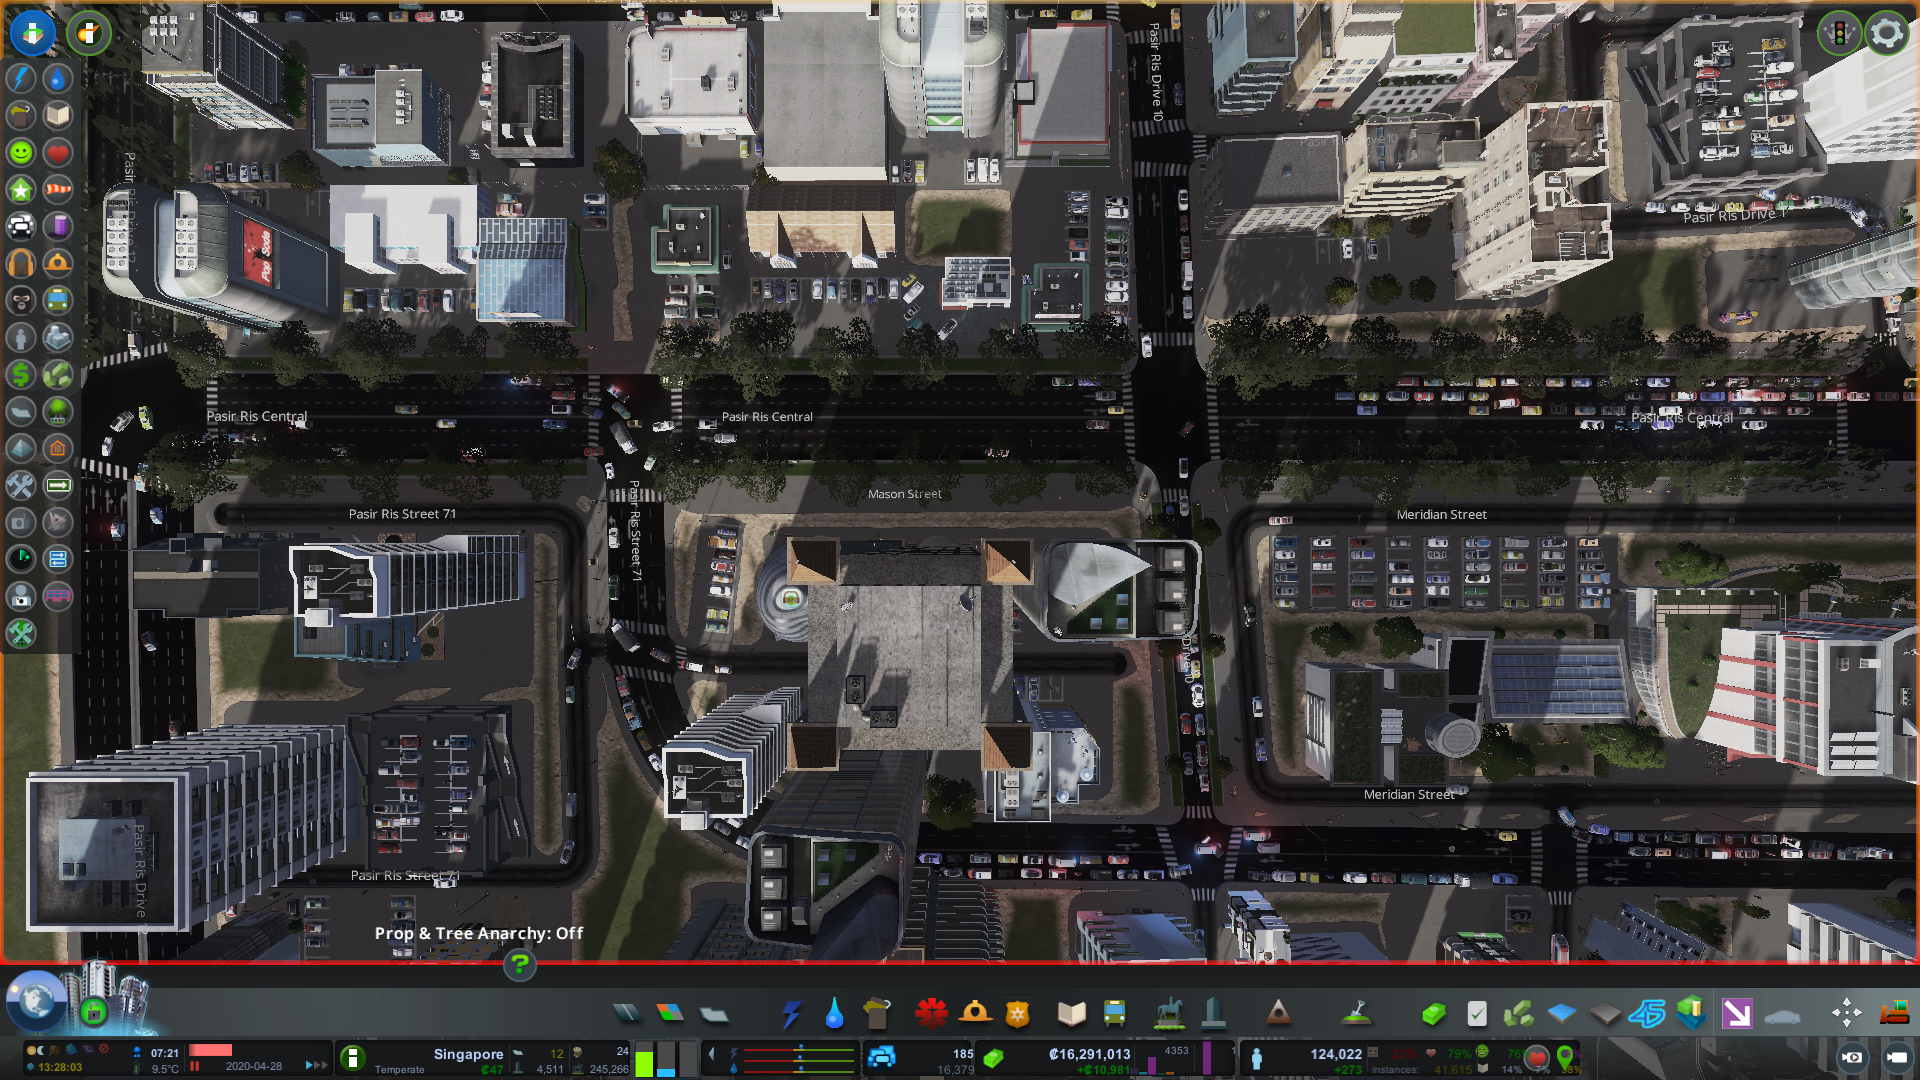This screenshot has width=1920, height=1080.
Task: Open the Education services menu
Action: tap(1072, 1013)
